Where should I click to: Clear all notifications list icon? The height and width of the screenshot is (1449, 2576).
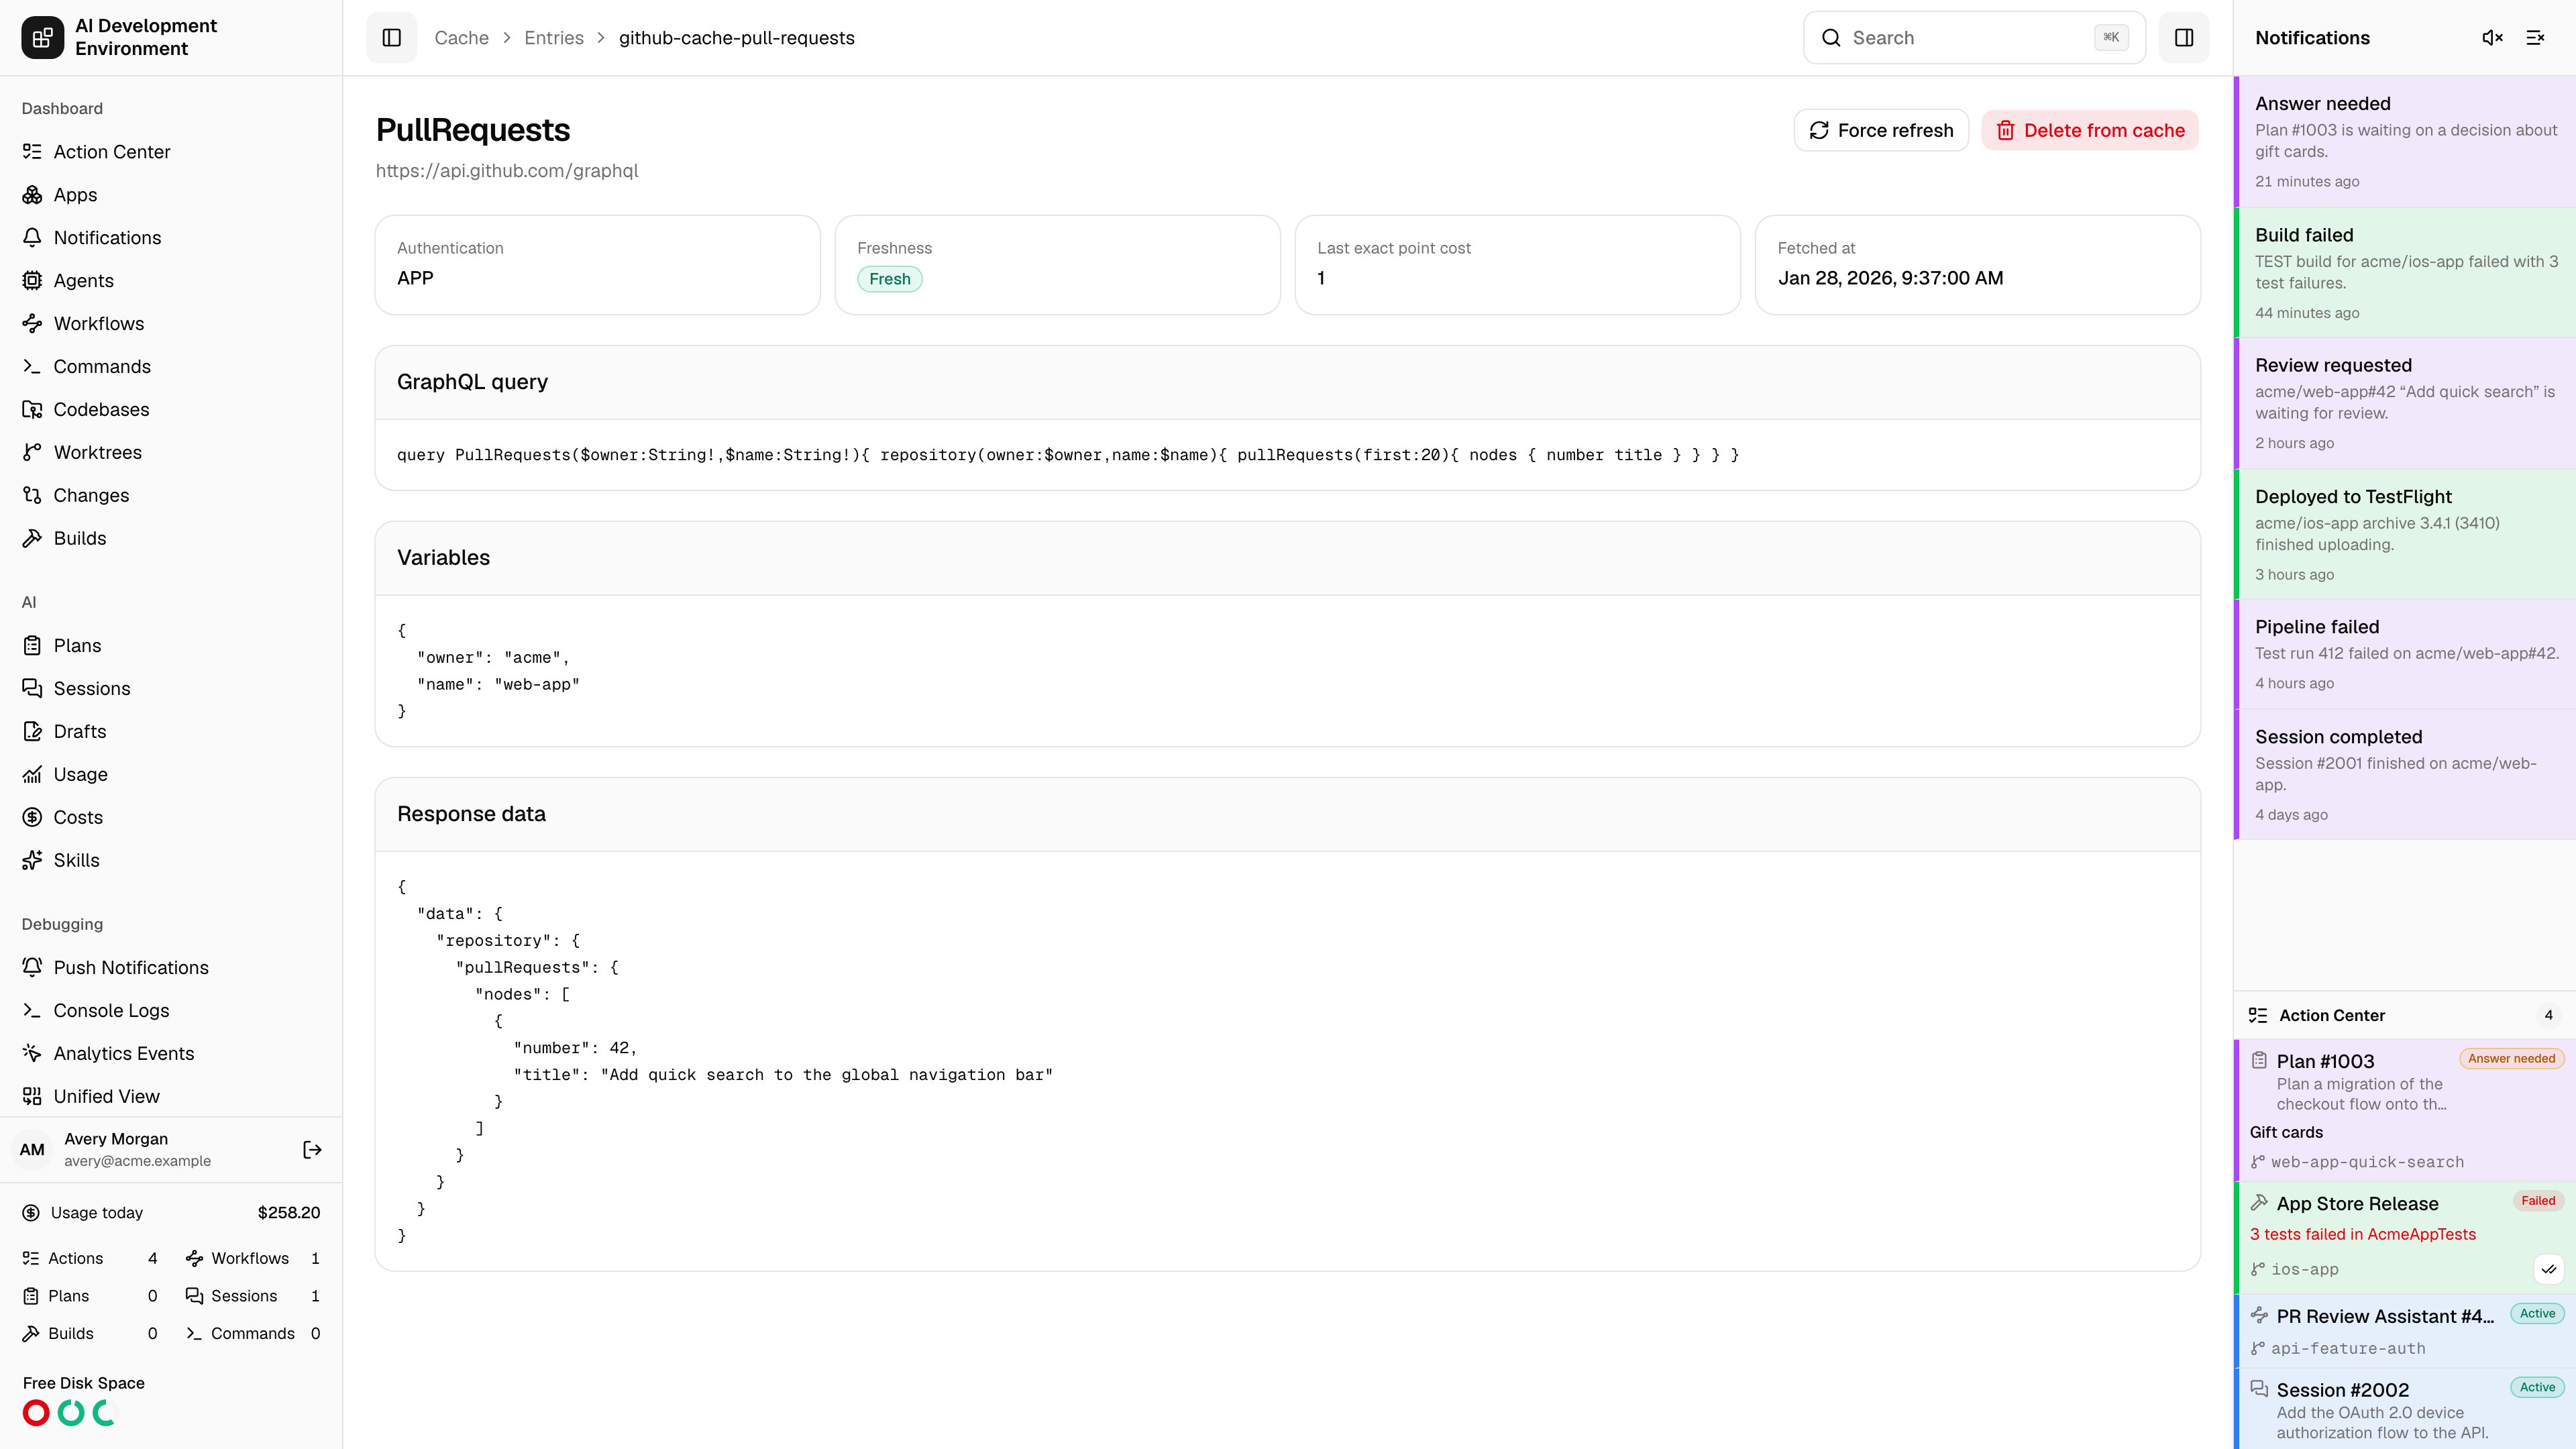point(2535,38)
